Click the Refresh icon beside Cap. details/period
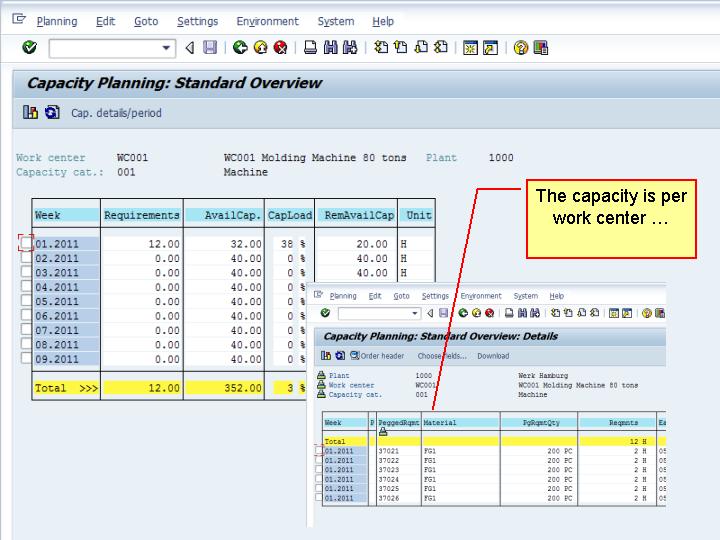 [x=52, y=112]
